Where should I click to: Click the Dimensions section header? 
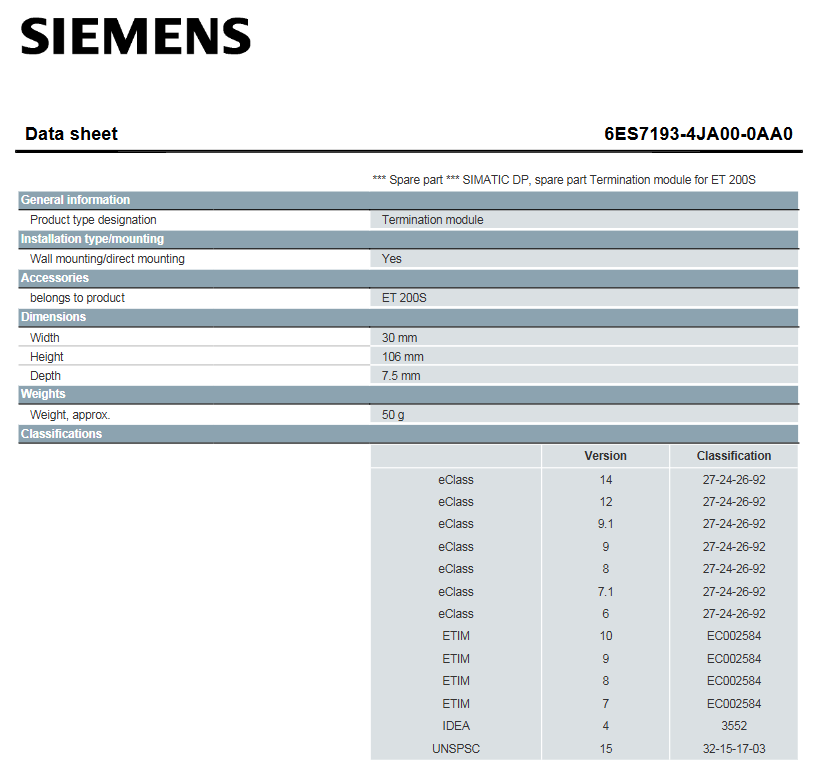click(54, 317)
